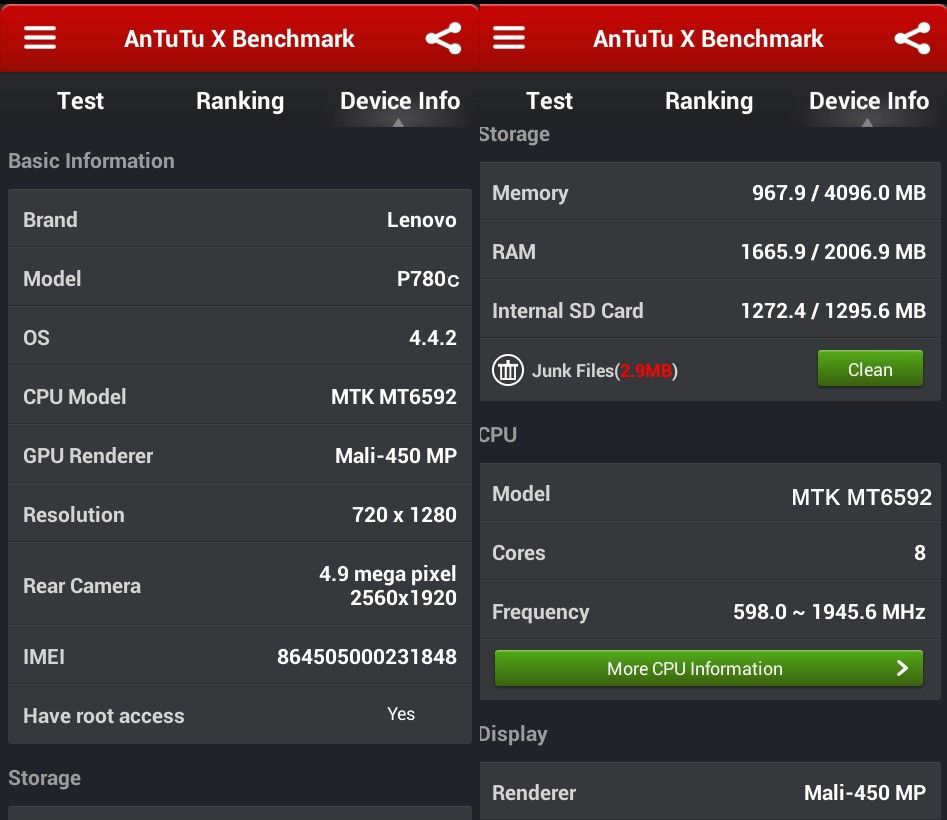Click the Junk Files(2.9MB) text
This screenshot has height=820, width=947.
click(605, 370)
